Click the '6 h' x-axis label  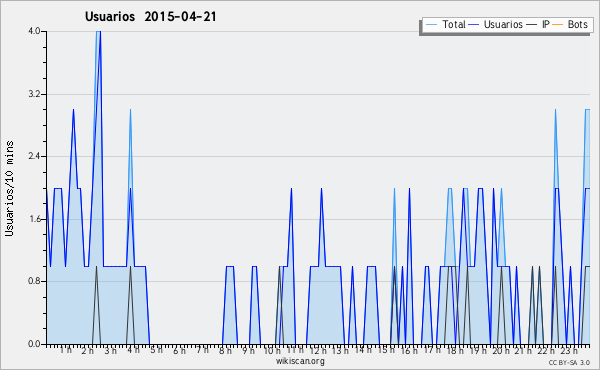[x=179, y=350]
